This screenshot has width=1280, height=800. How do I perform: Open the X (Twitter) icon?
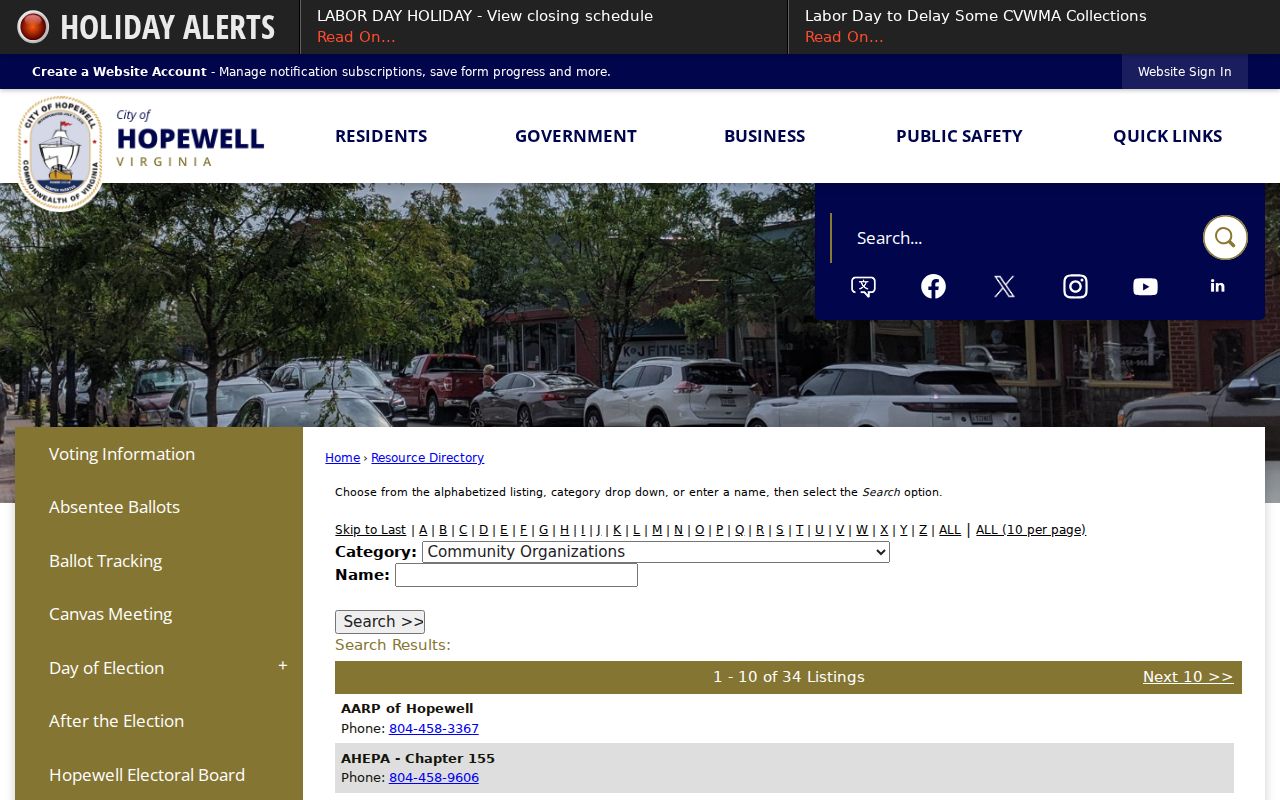point(1004,287)
